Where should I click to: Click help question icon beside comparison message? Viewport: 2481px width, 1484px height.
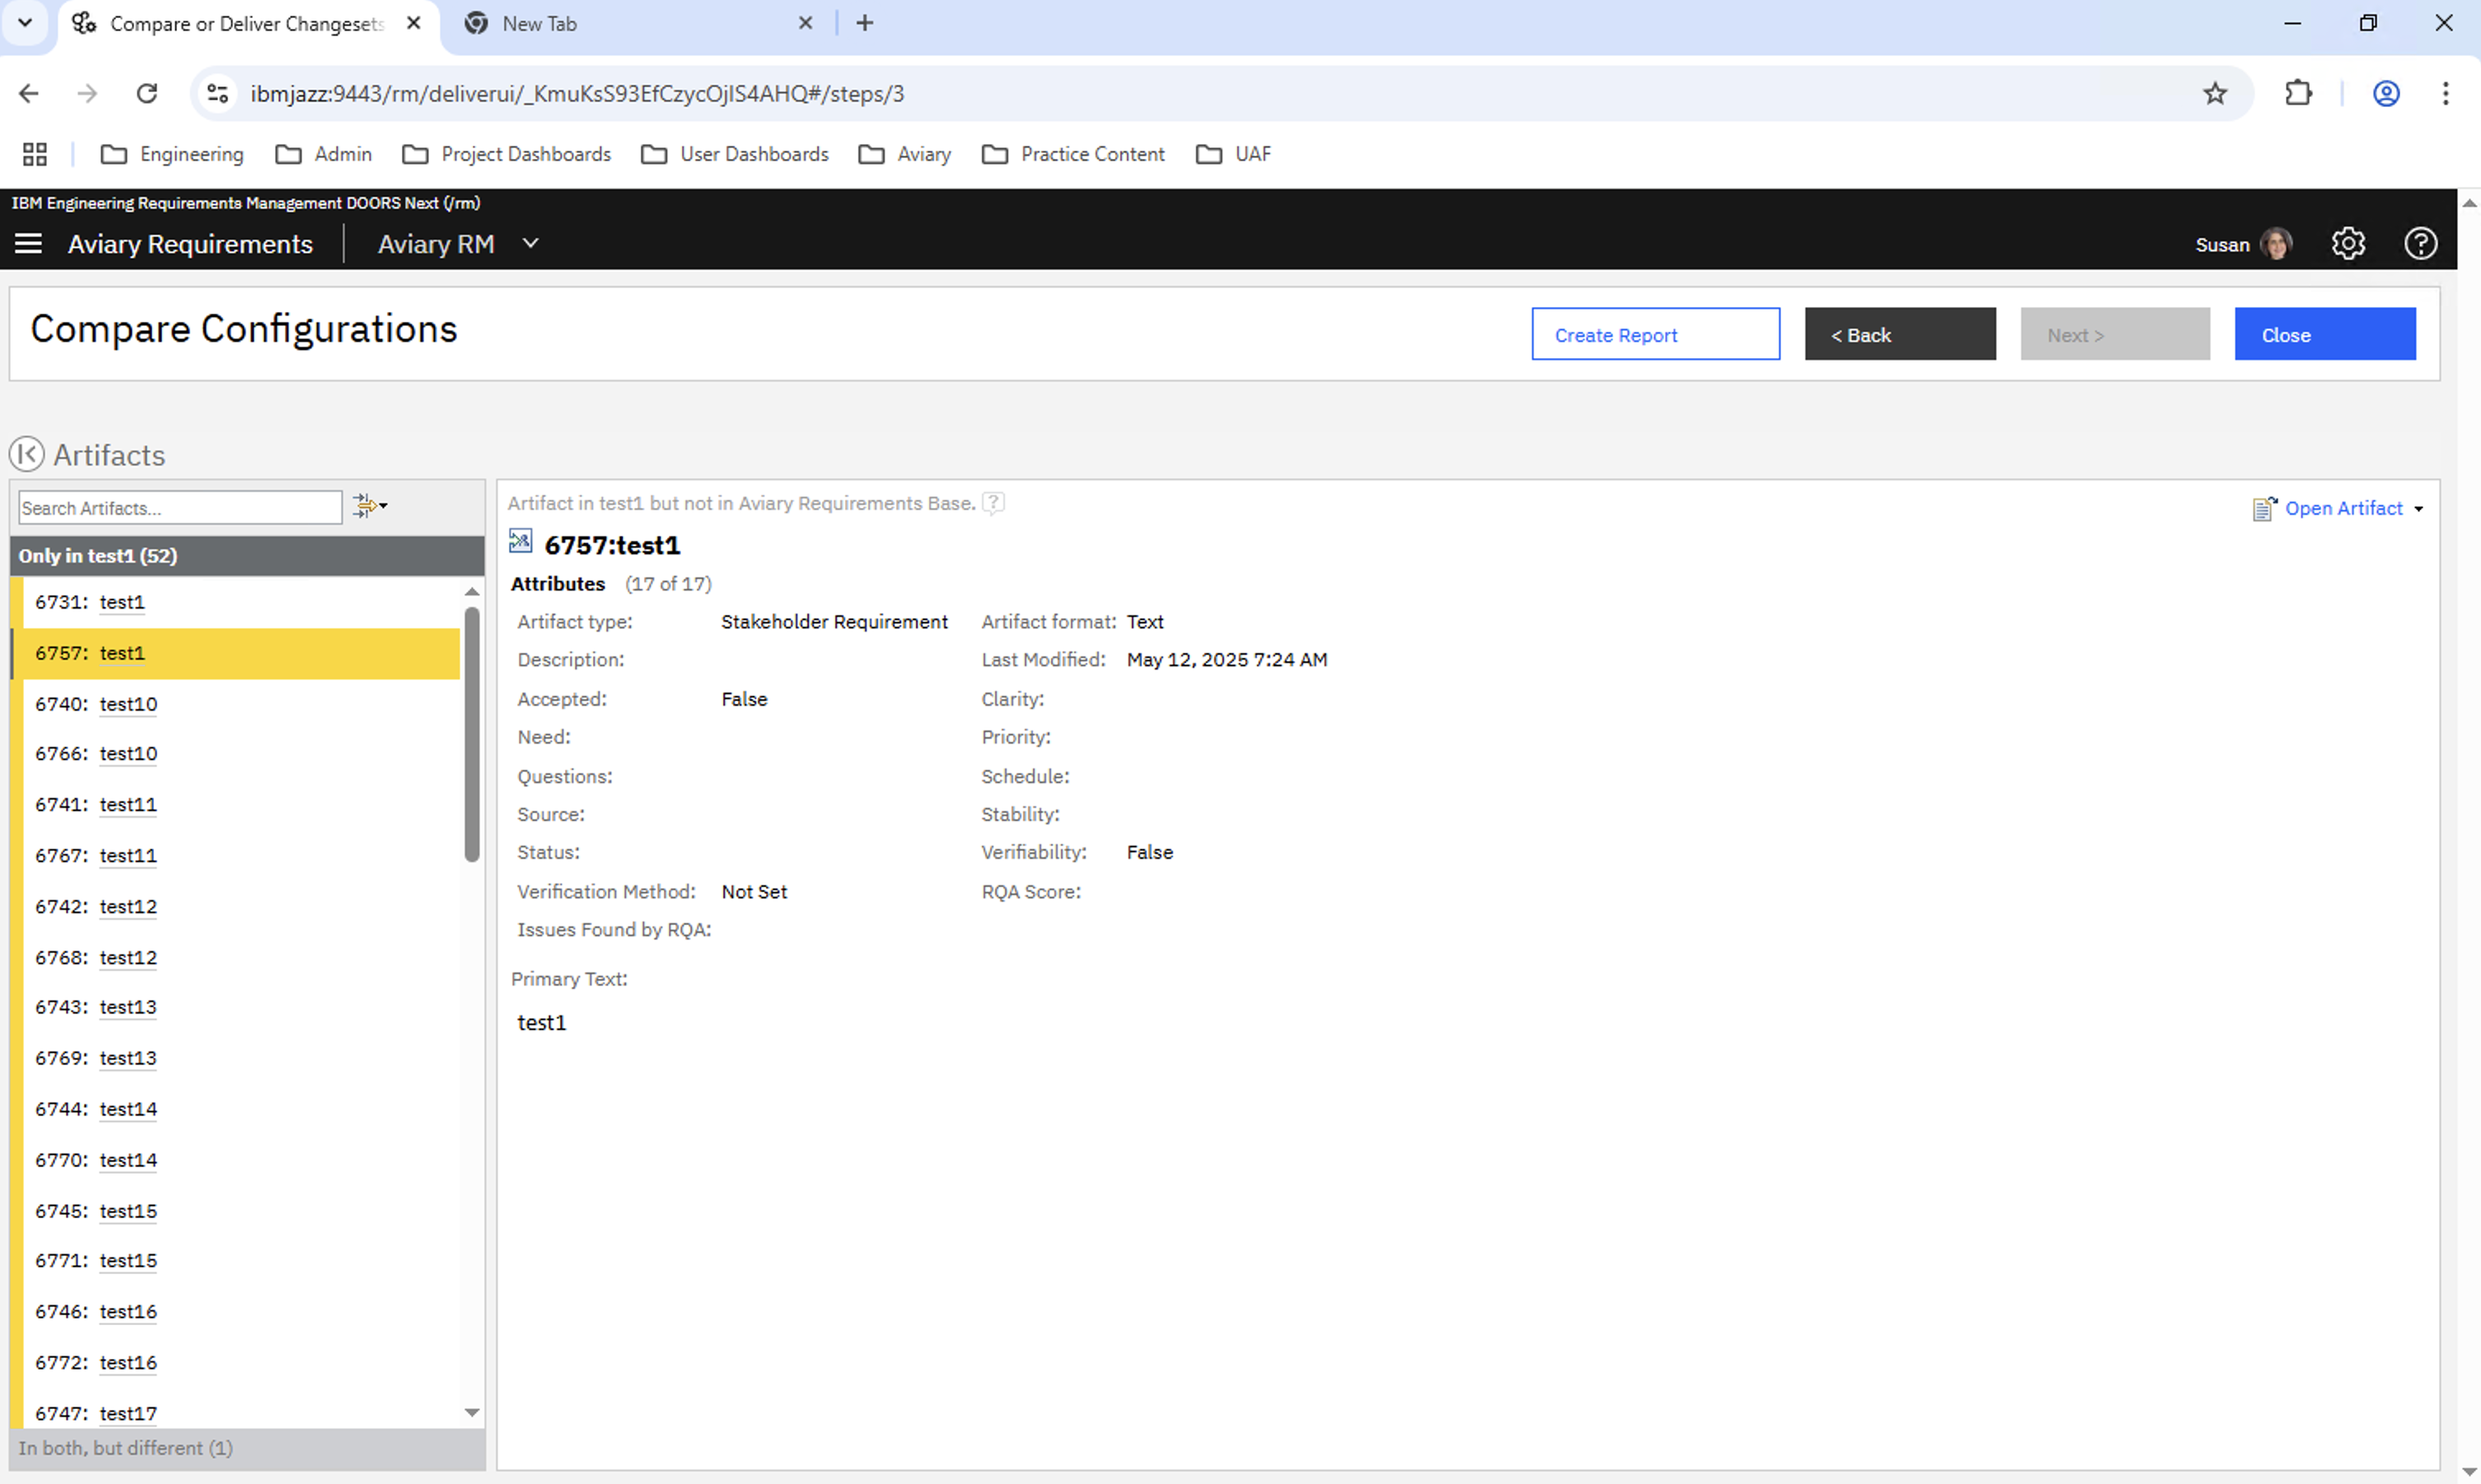click(x=993, y=503)
